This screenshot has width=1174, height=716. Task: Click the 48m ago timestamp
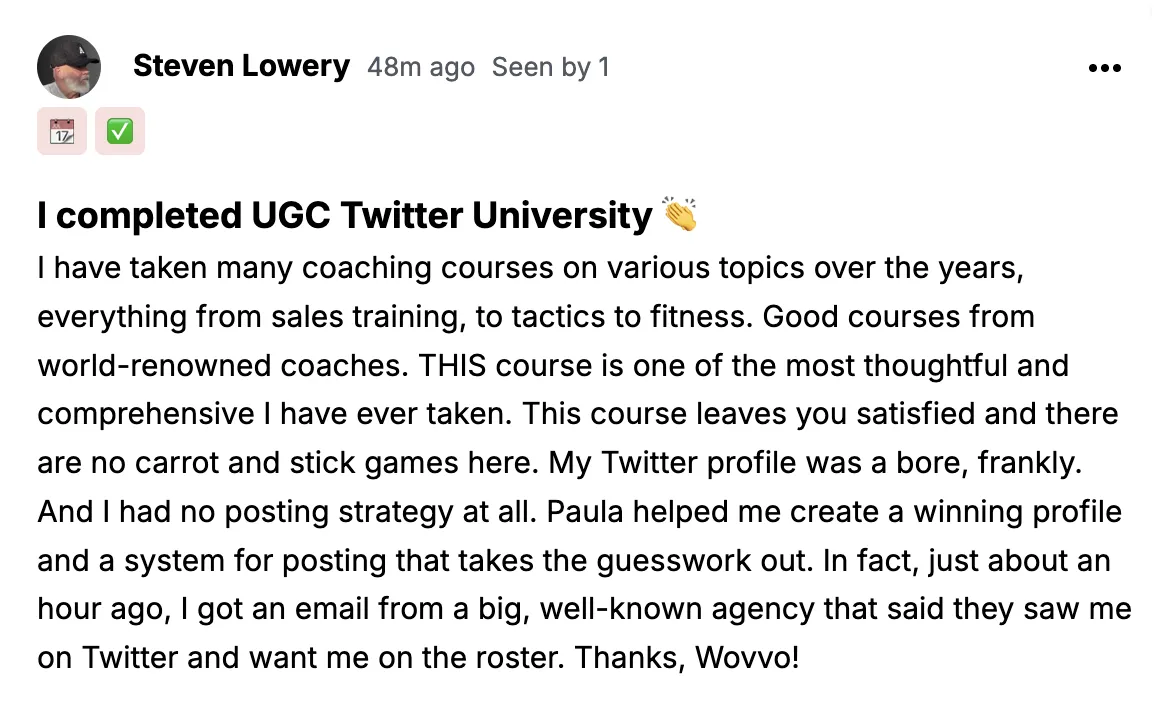pyautogui.click(x=421, y=67)
